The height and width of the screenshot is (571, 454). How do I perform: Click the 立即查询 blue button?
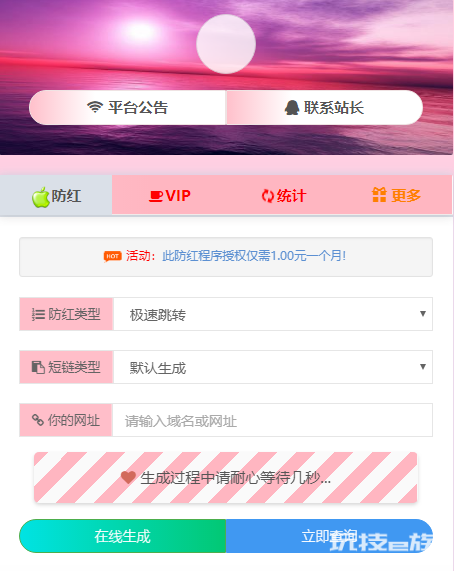tap(329, 536)
